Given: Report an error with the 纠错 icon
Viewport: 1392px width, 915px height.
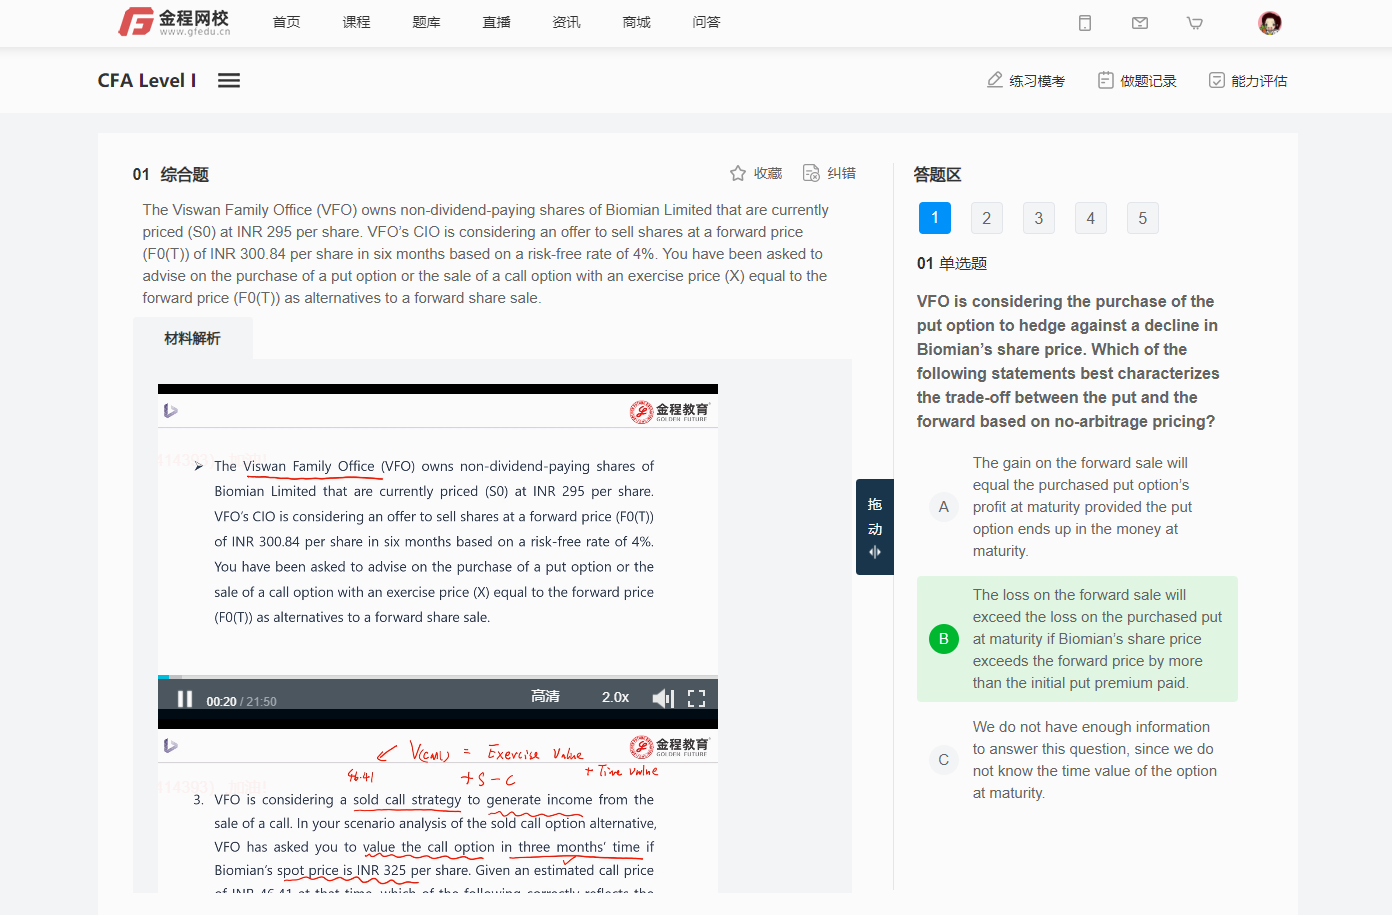Looking at the screenshot, I should click(812, 173).
